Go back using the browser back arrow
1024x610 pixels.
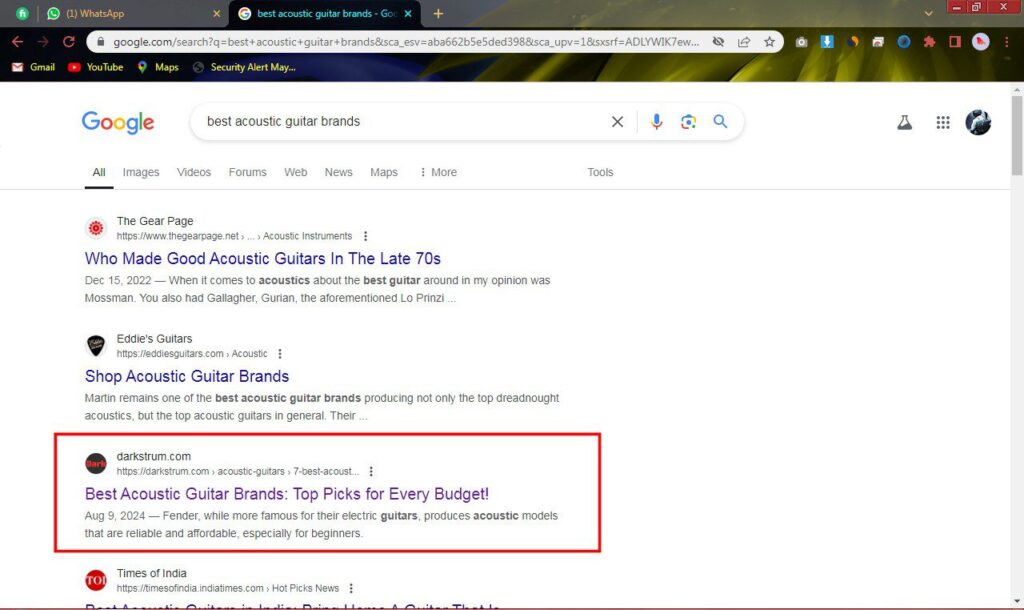point(18,42)
